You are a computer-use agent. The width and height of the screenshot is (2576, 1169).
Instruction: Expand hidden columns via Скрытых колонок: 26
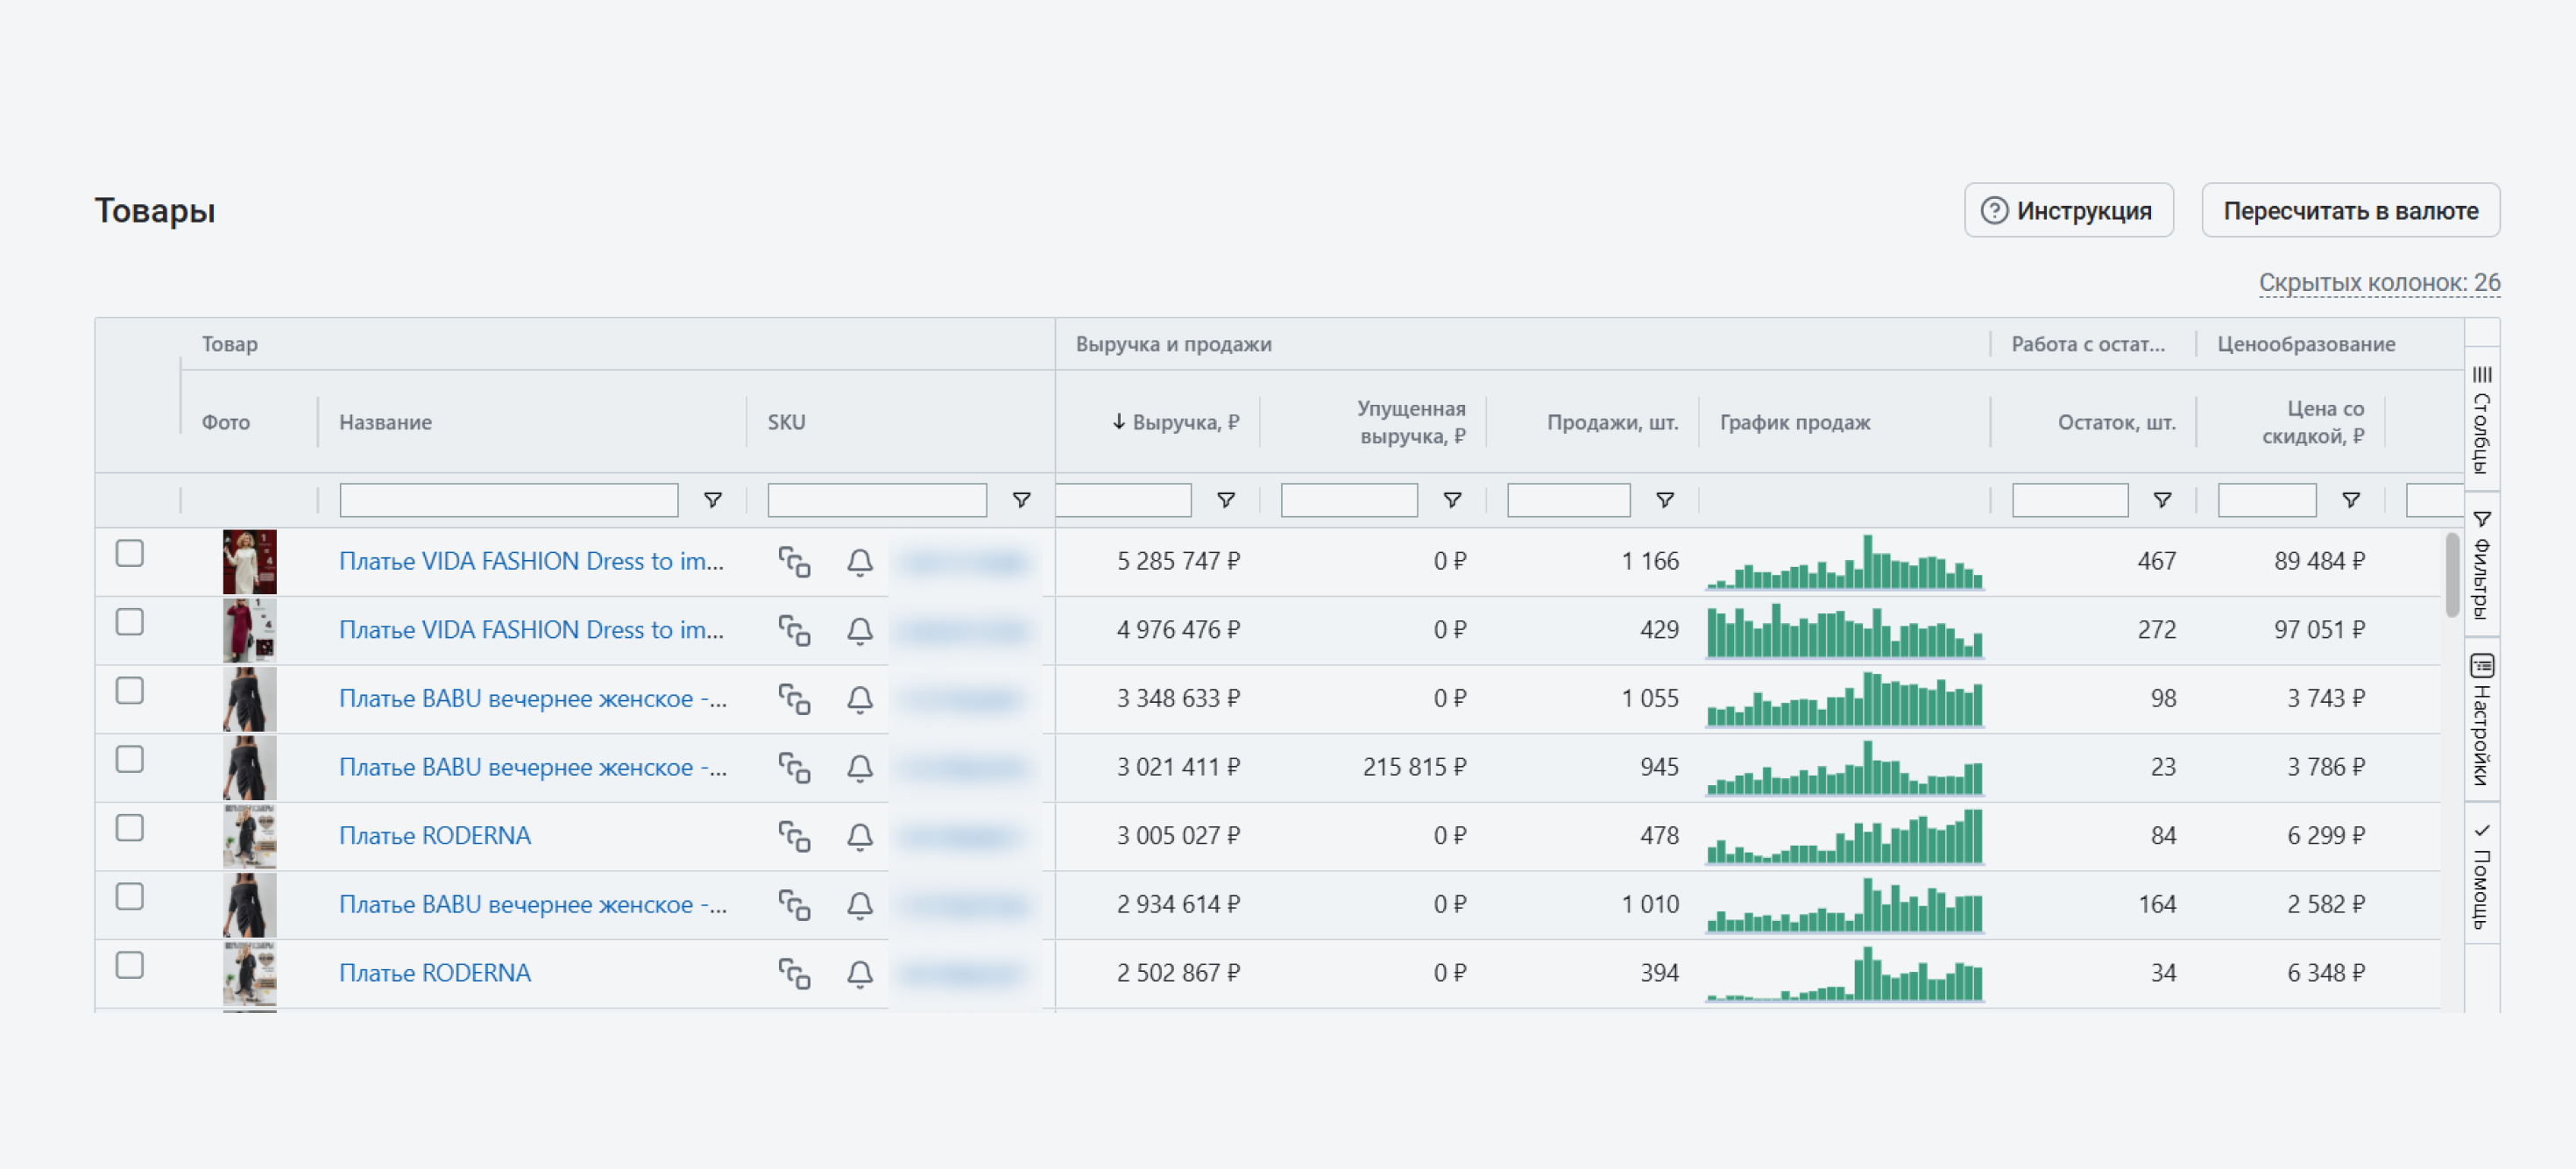coord(2378,283)
